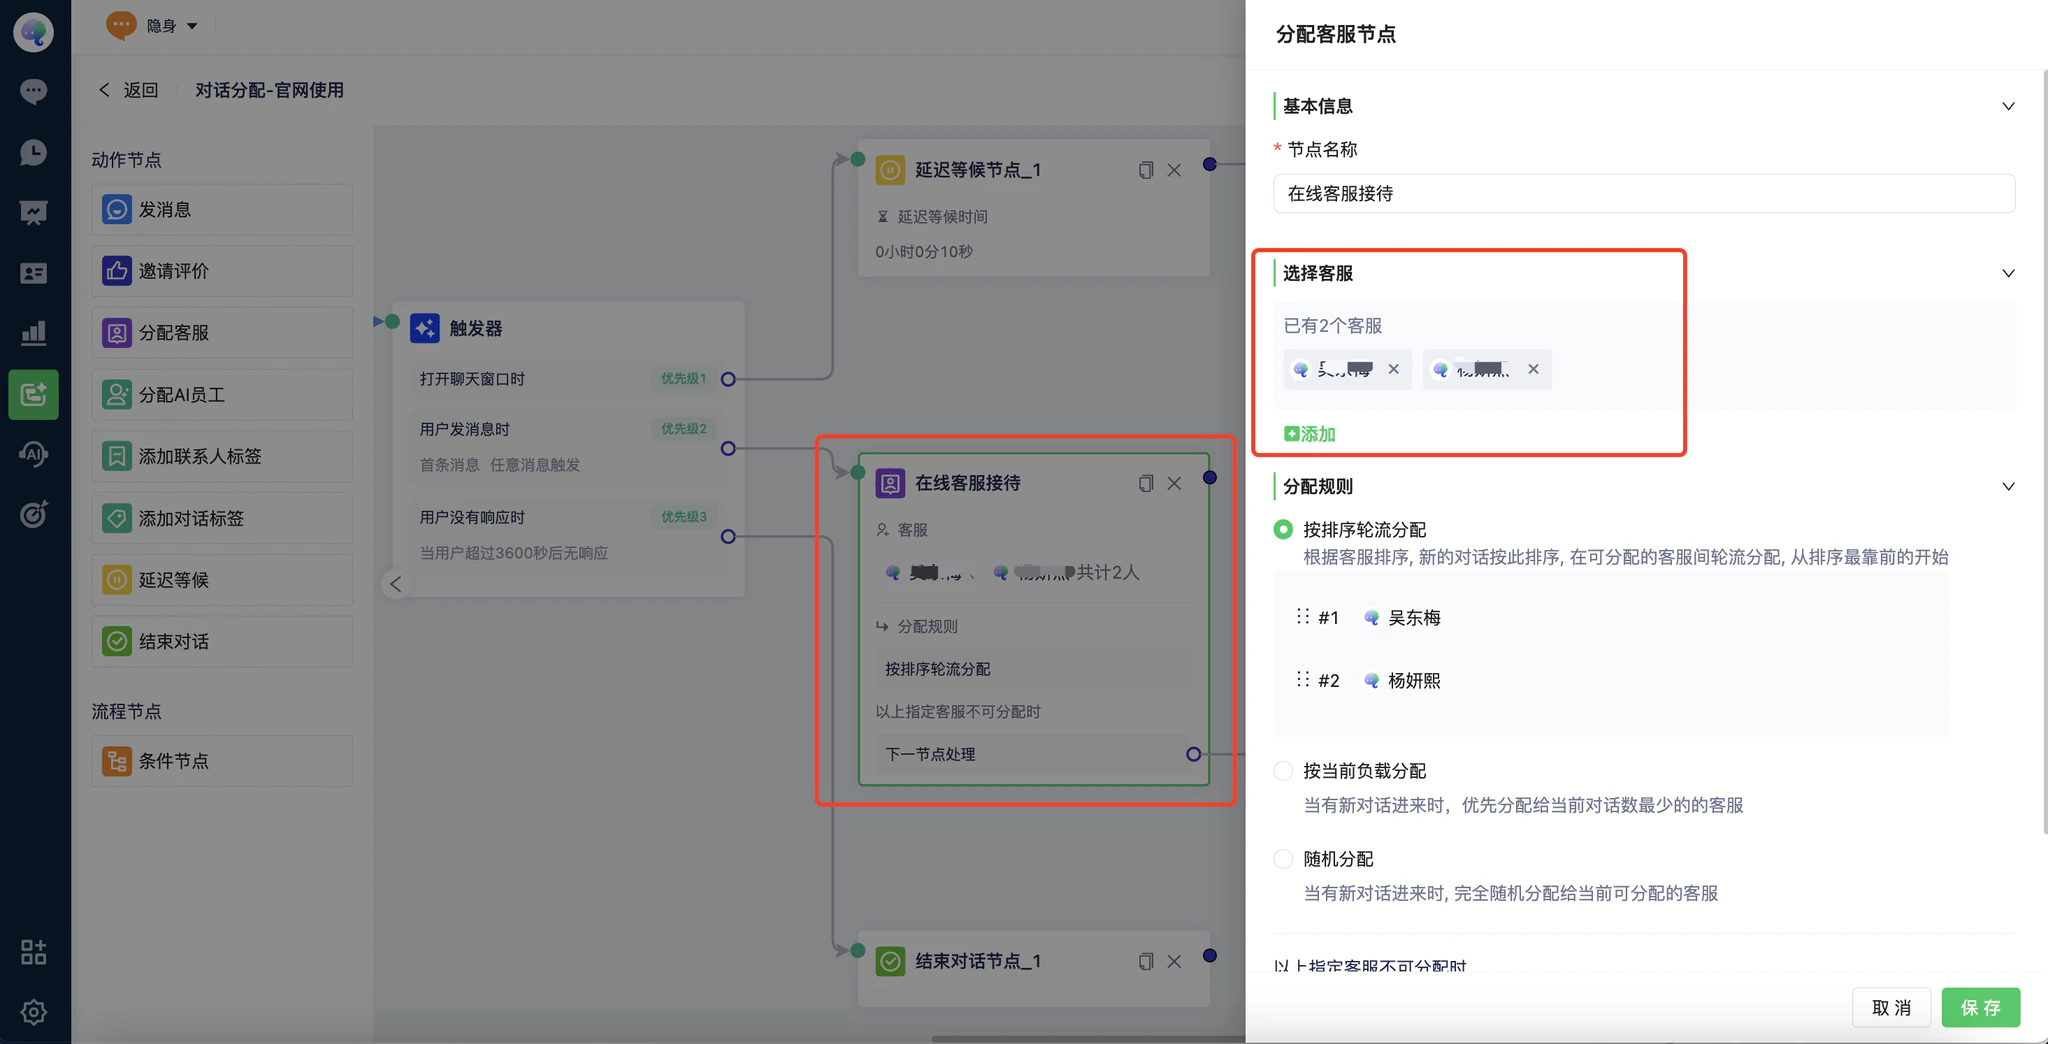Go back with the 返回 link

click(x=129, y=90)
